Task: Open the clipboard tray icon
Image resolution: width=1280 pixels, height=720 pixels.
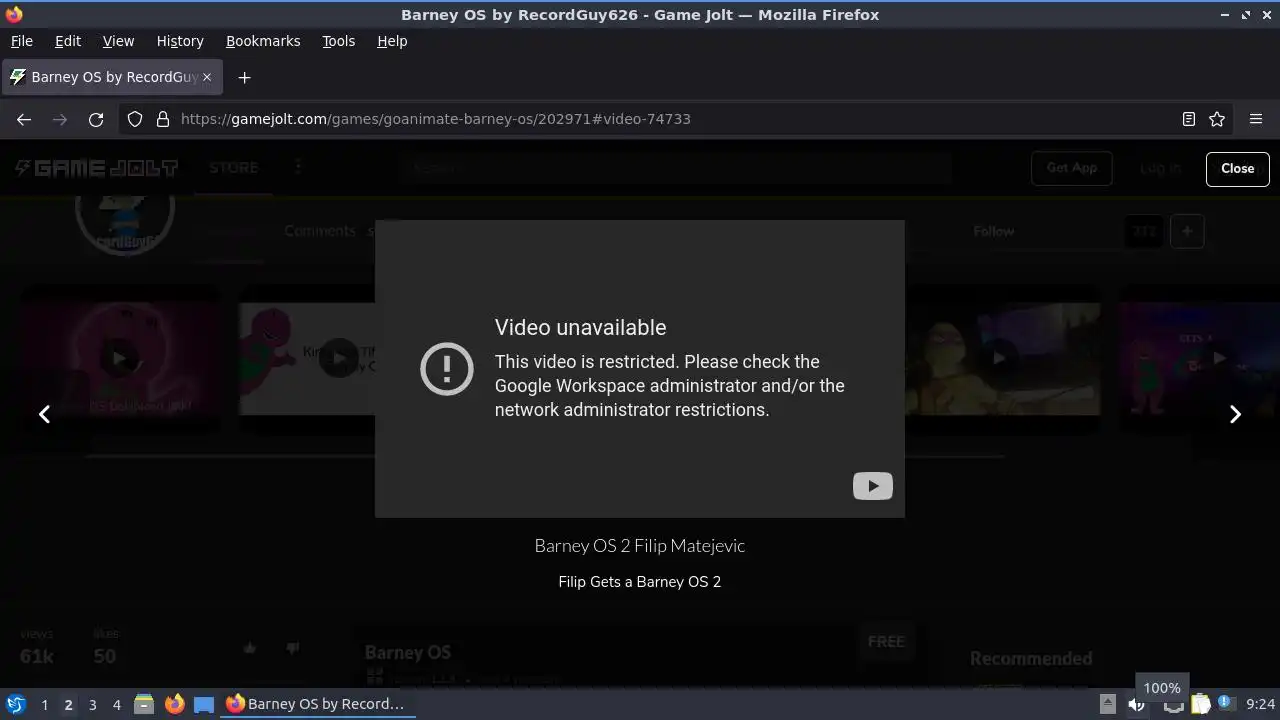Action: pyautogui.click(x=1201, y=704)
